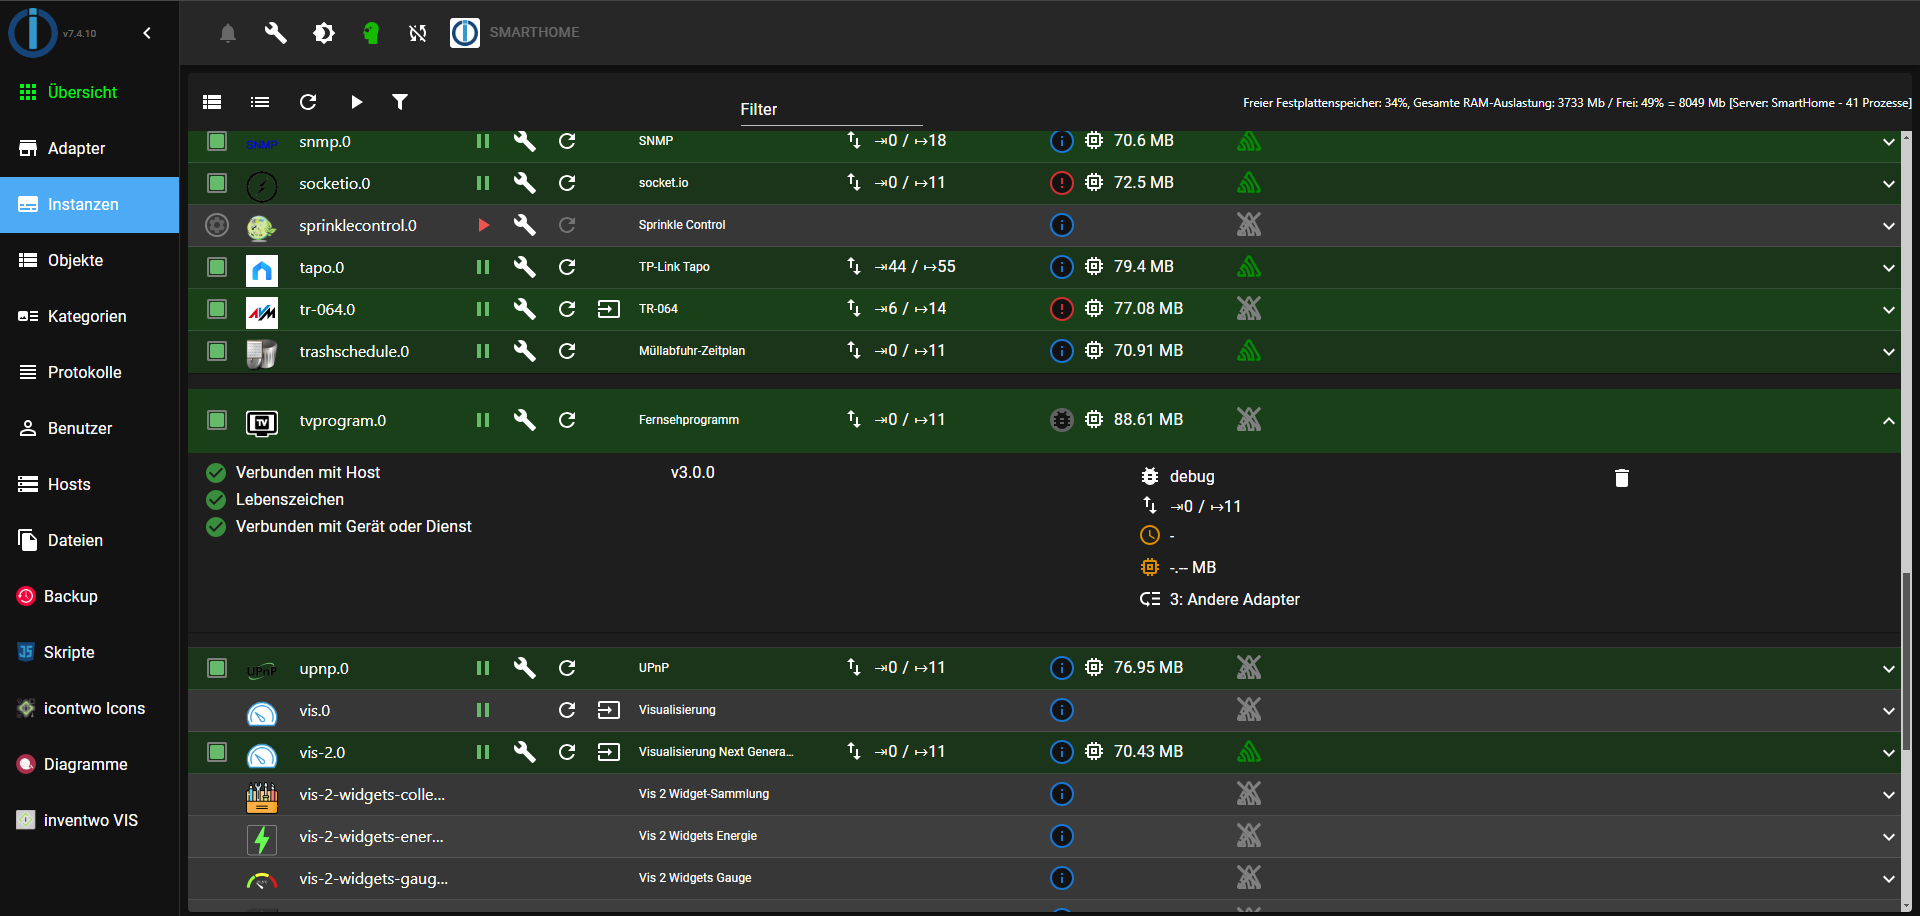Select the tvprogram.0 checkbox
Screen dimensions: 1920x916
(217, 420)
